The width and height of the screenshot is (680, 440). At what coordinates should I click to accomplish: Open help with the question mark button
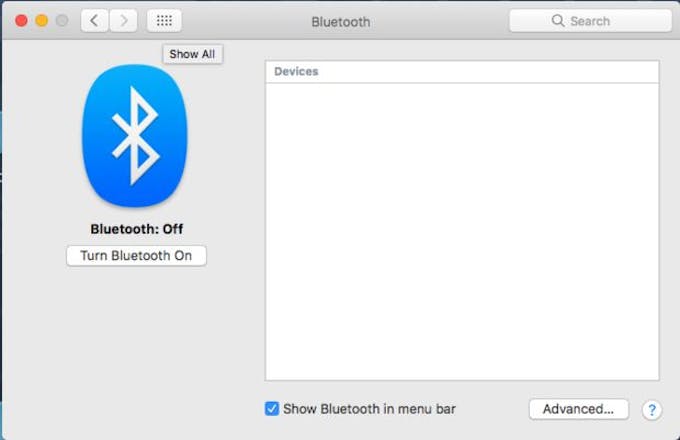click(651, 410)
